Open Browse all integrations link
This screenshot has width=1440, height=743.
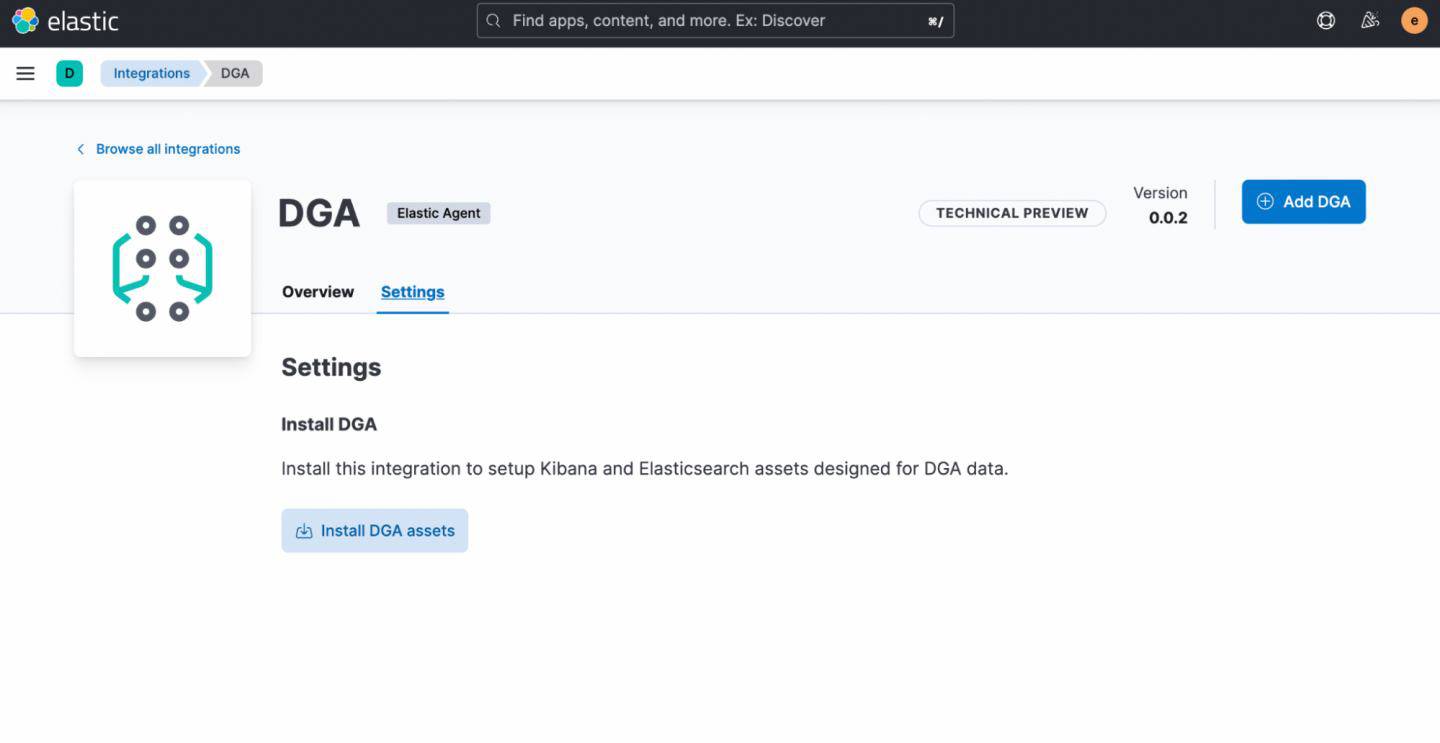click(168, 149)
